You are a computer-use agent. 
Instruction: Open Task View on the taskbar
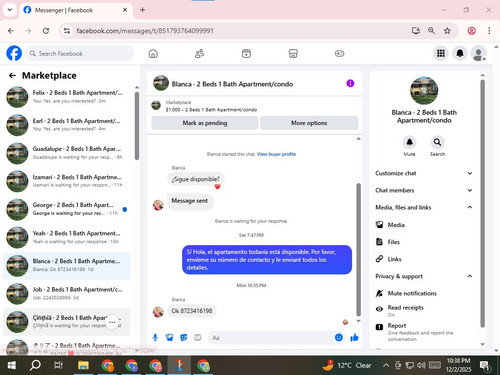58,365
